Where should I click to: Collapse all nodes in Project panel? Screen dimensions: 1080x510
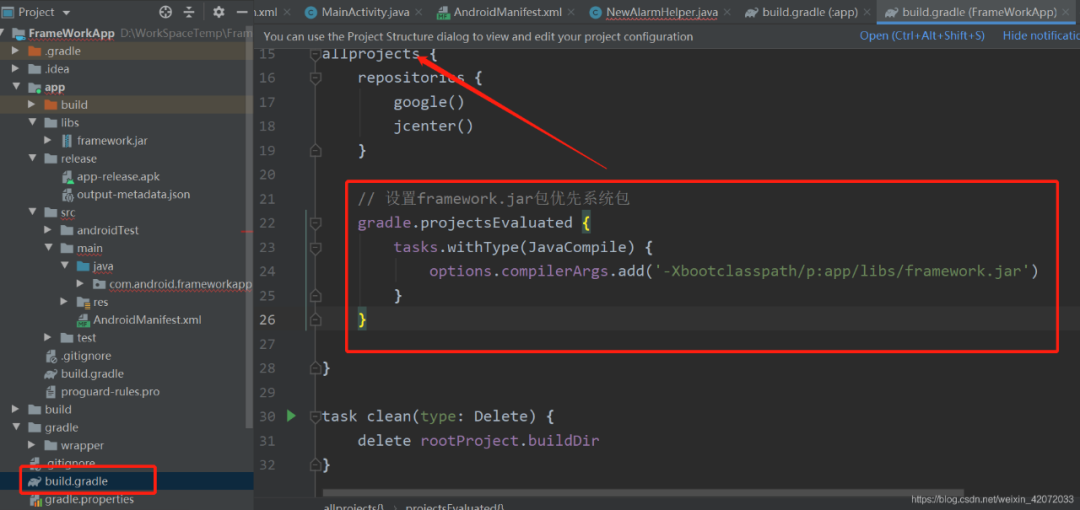coord(189,12)
